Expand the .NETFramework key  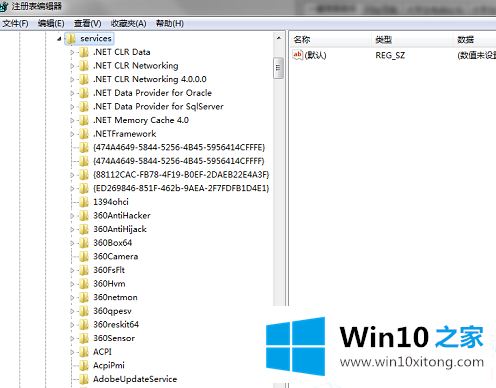(x=72, y=134)
